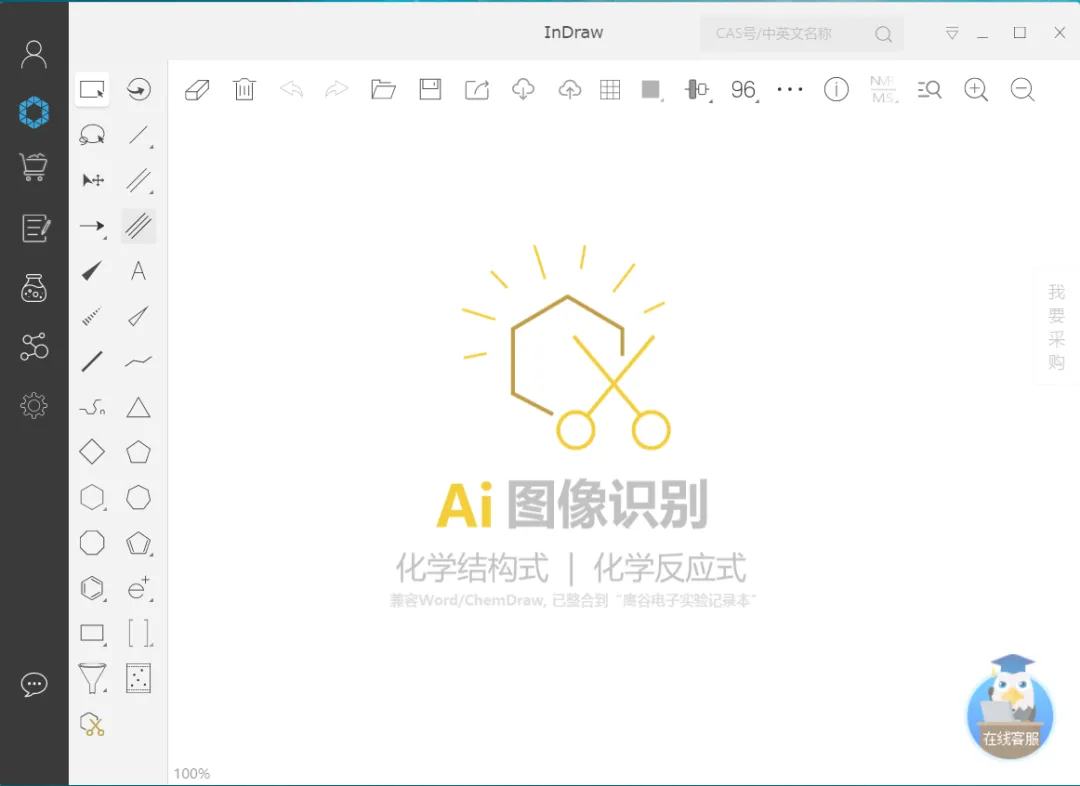Image resolution: width=1080 pixels, height=786 pixels.
Task: Open the reagent flask module
Action: [34, 288]
